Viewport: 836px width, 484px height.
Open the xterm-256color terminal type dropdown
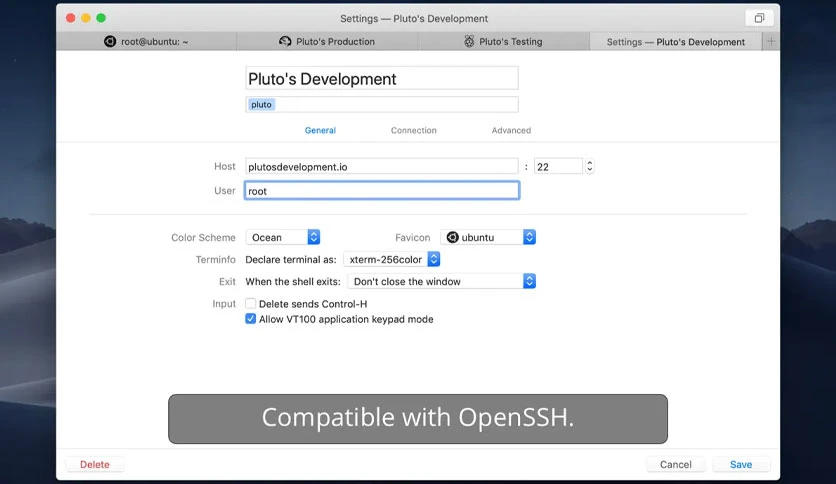[x=392, y=260]
